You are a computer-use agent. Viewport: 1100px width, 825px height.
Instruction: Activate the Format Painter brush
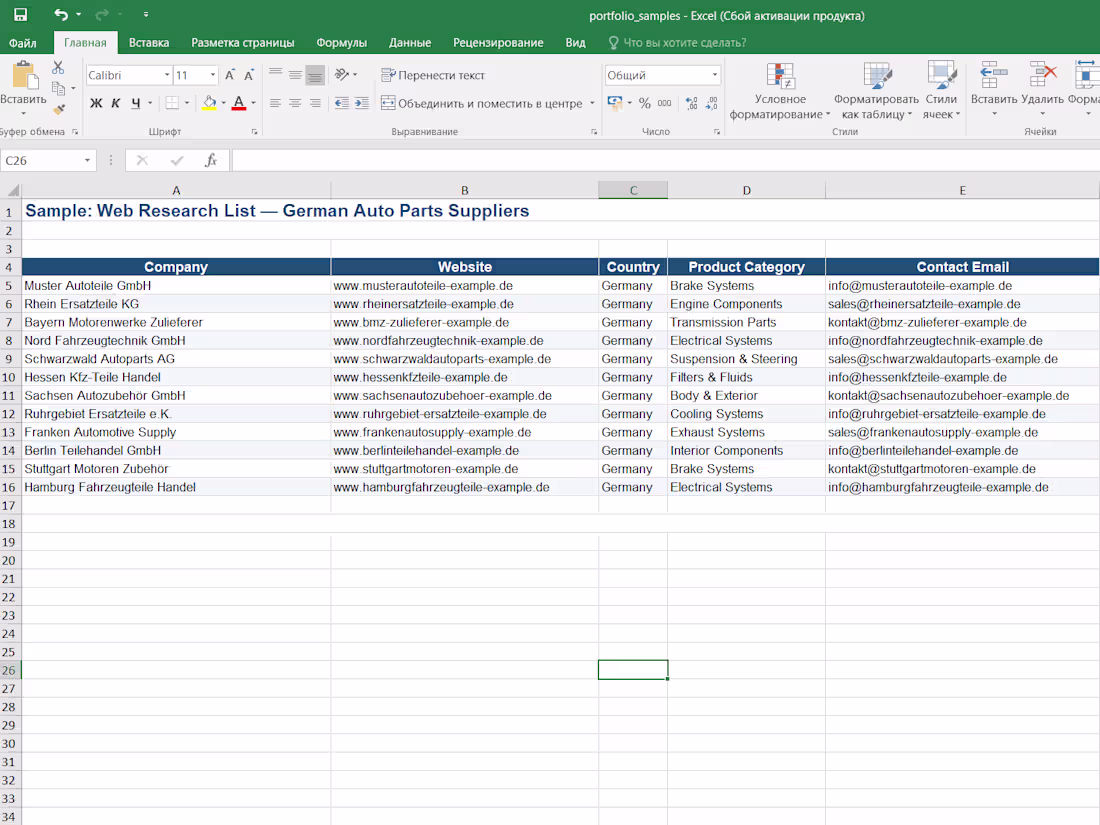(59, 109)
